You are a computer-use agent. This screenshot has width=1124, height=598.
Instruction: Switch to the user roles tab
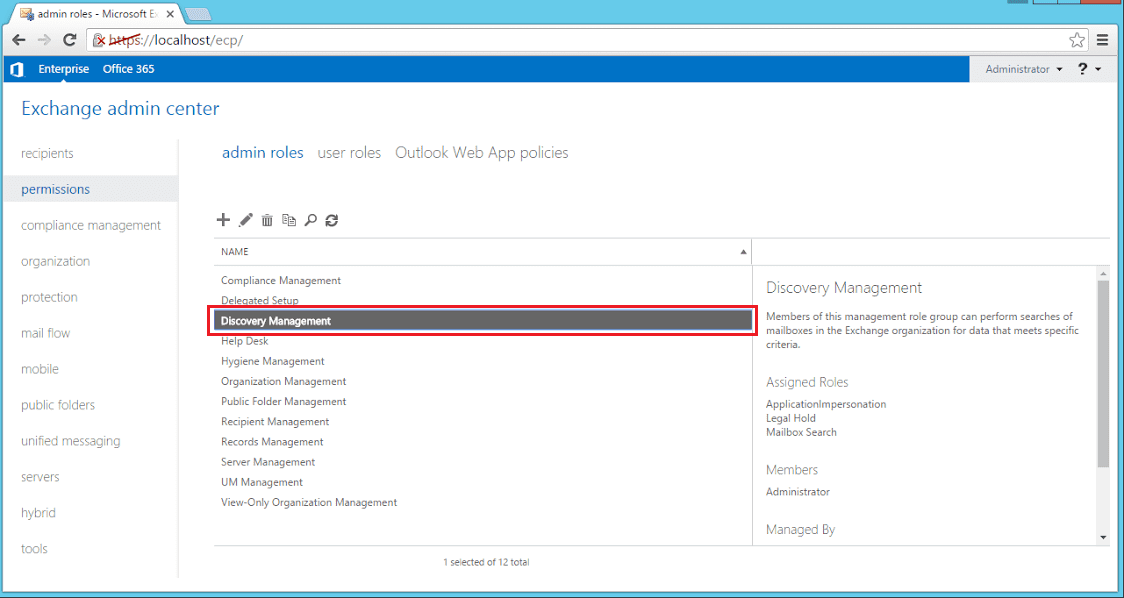pyautogui.click(x=349, y=152)
